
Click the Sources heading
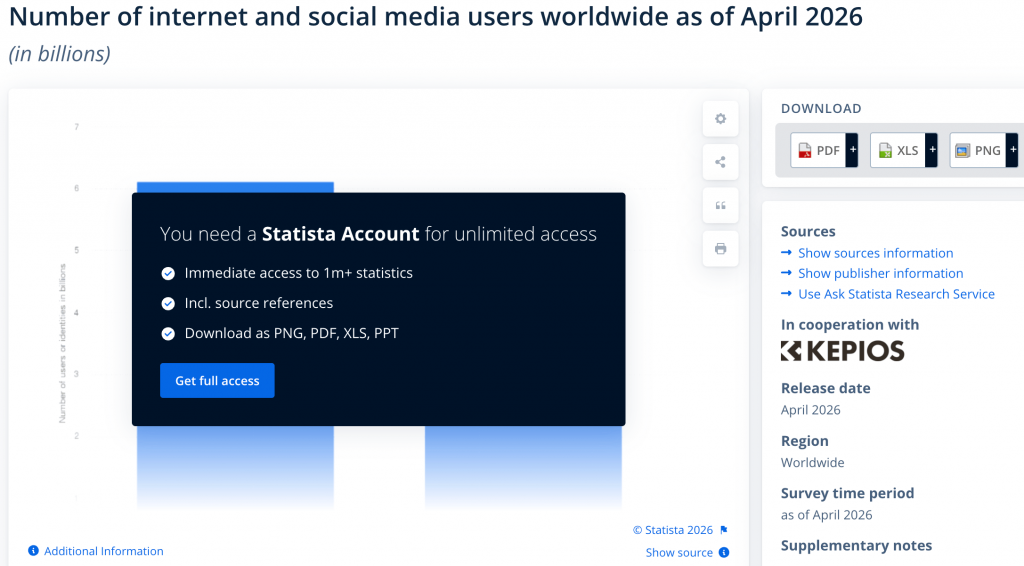(x=808, y=231)
